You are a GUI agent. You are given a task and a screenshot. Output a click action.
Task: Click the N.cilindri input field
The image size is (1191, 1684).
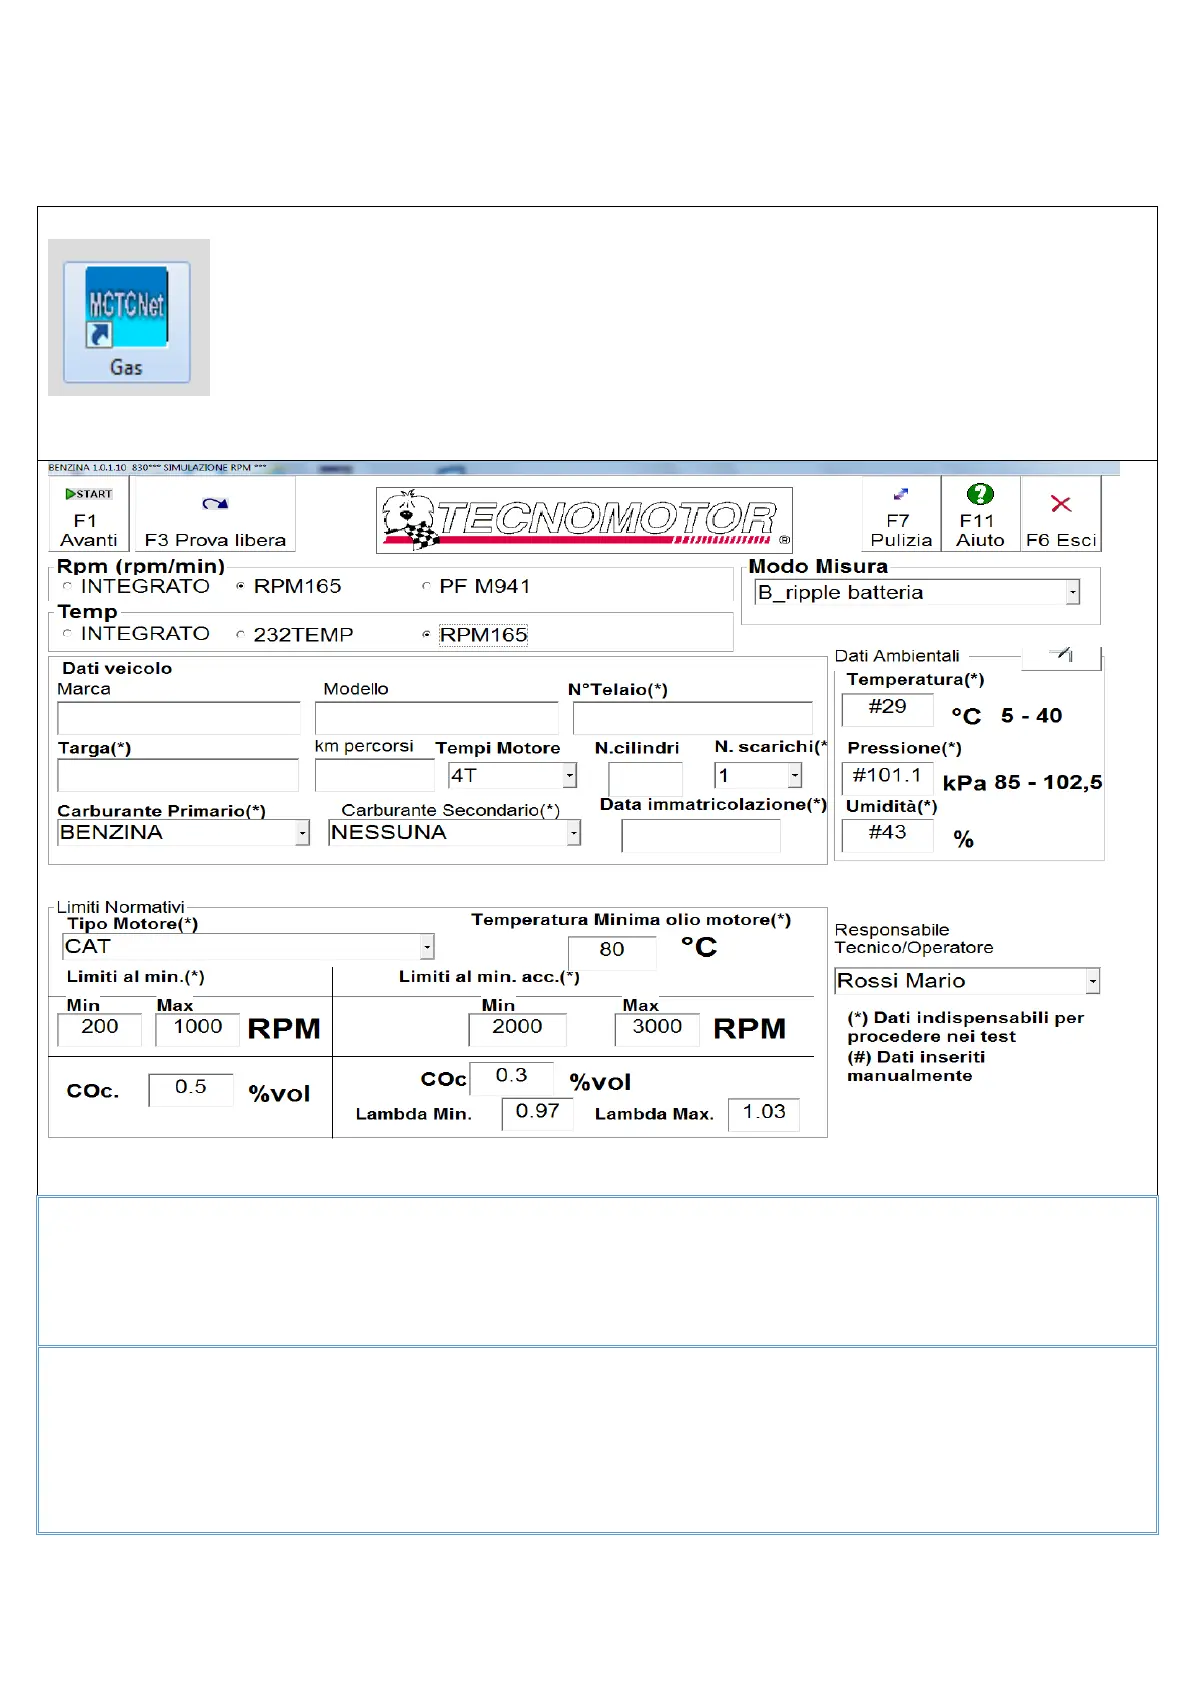click(645, 777)
